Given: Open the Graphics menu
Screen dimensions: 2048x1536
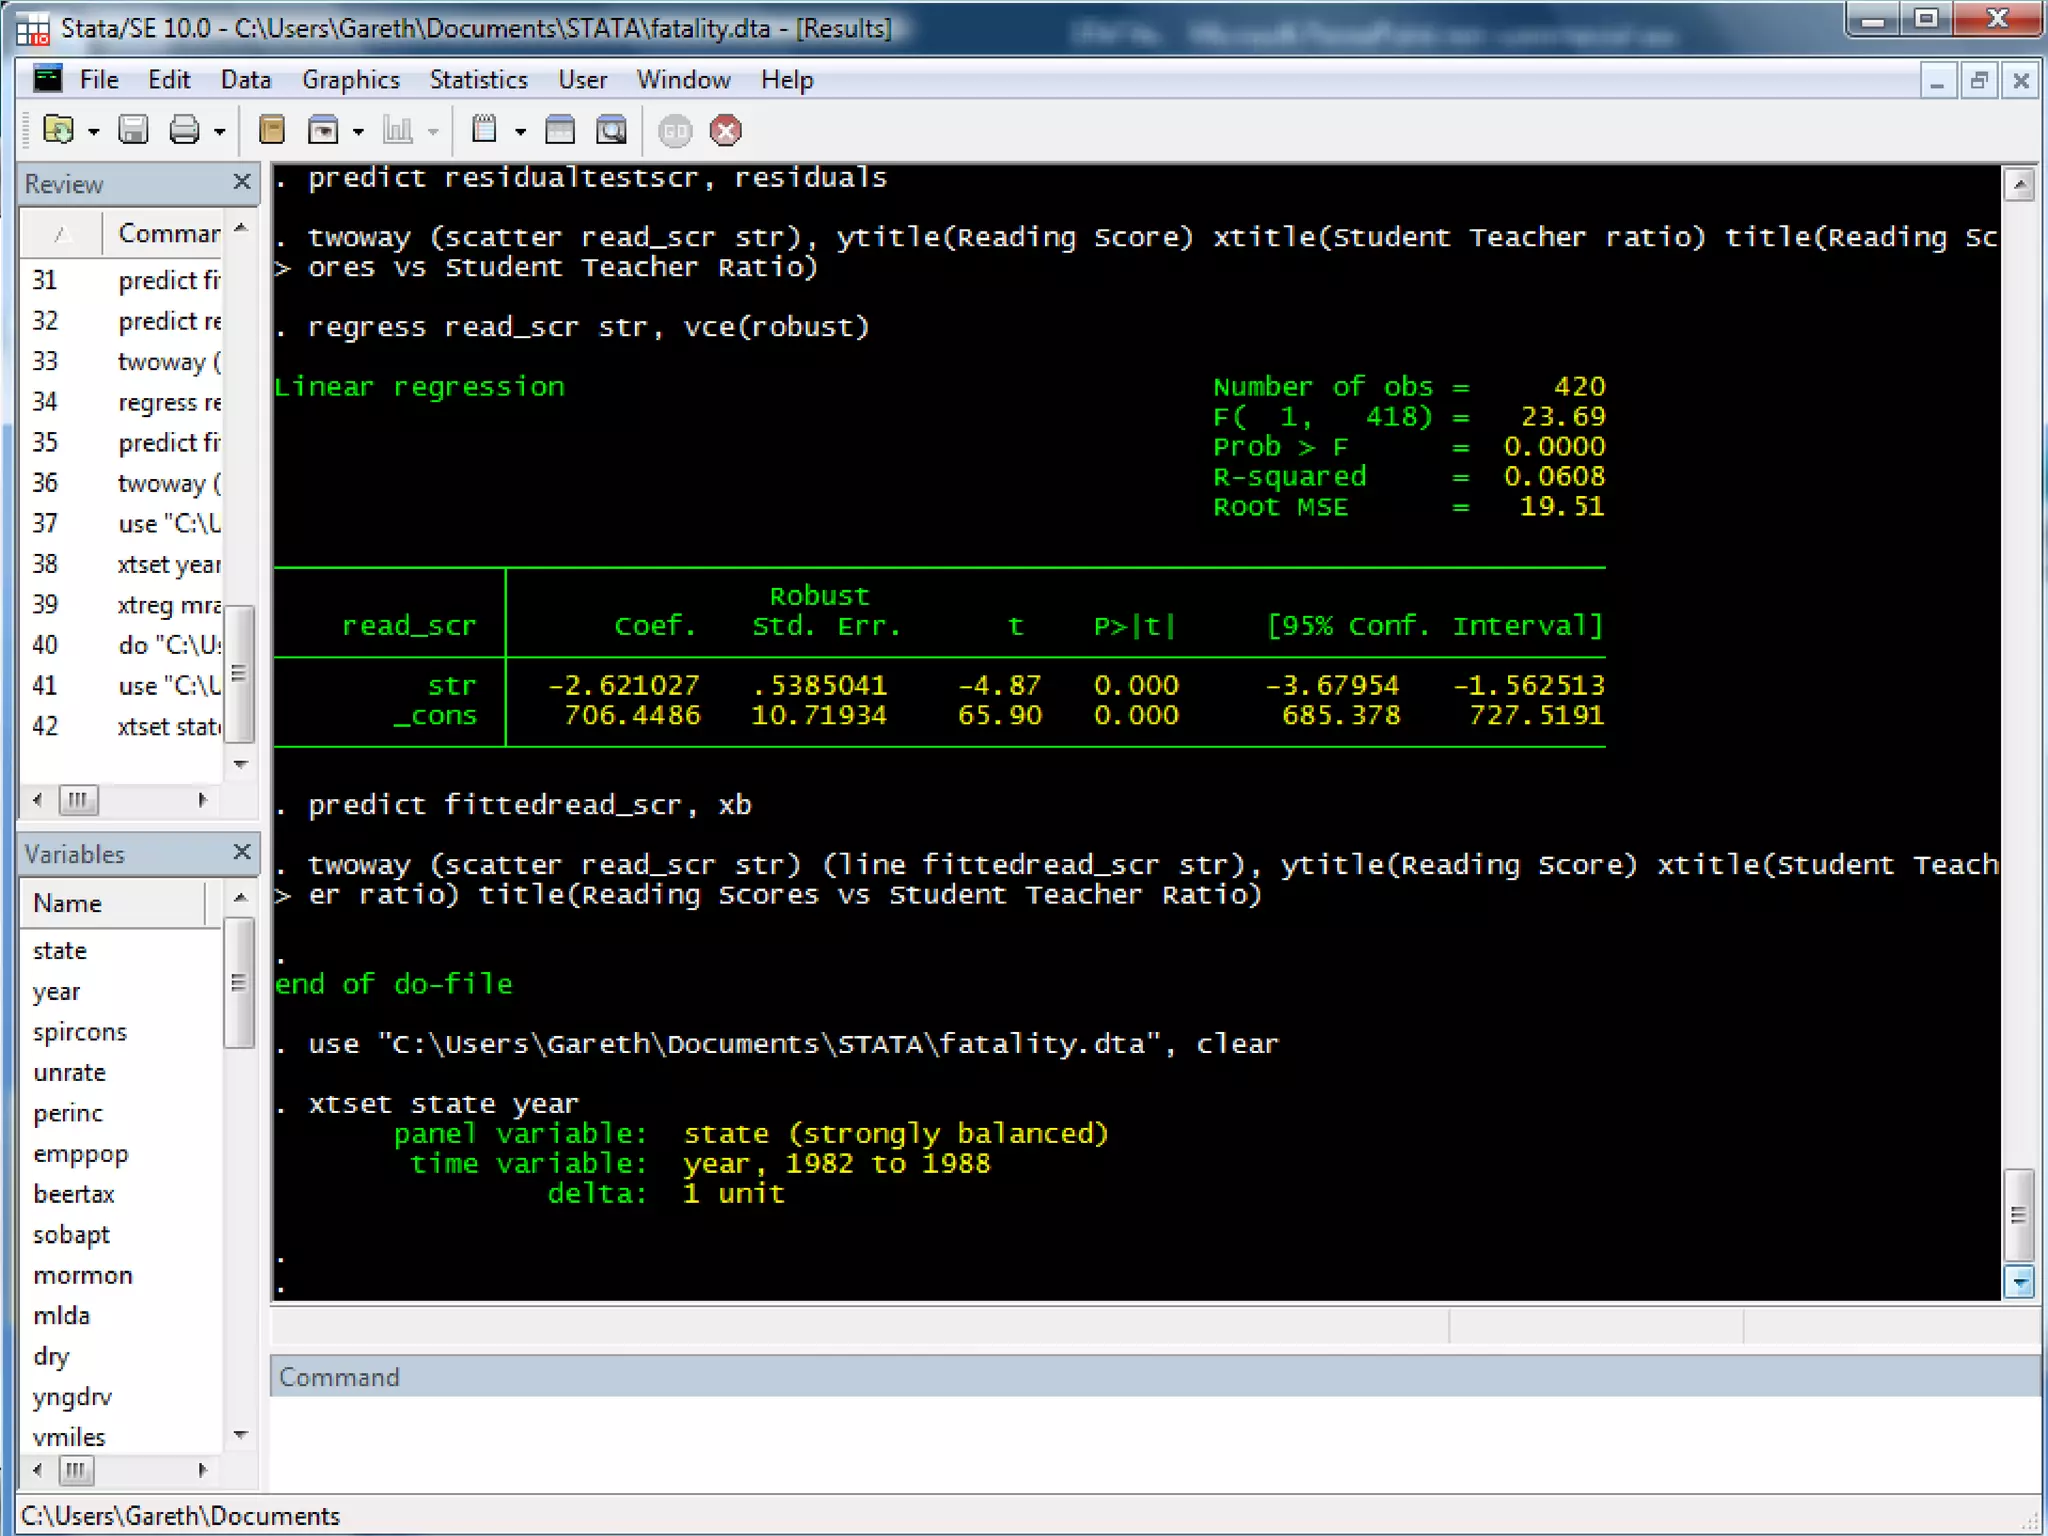Looking at the screenshot, I should pos(350,80).
